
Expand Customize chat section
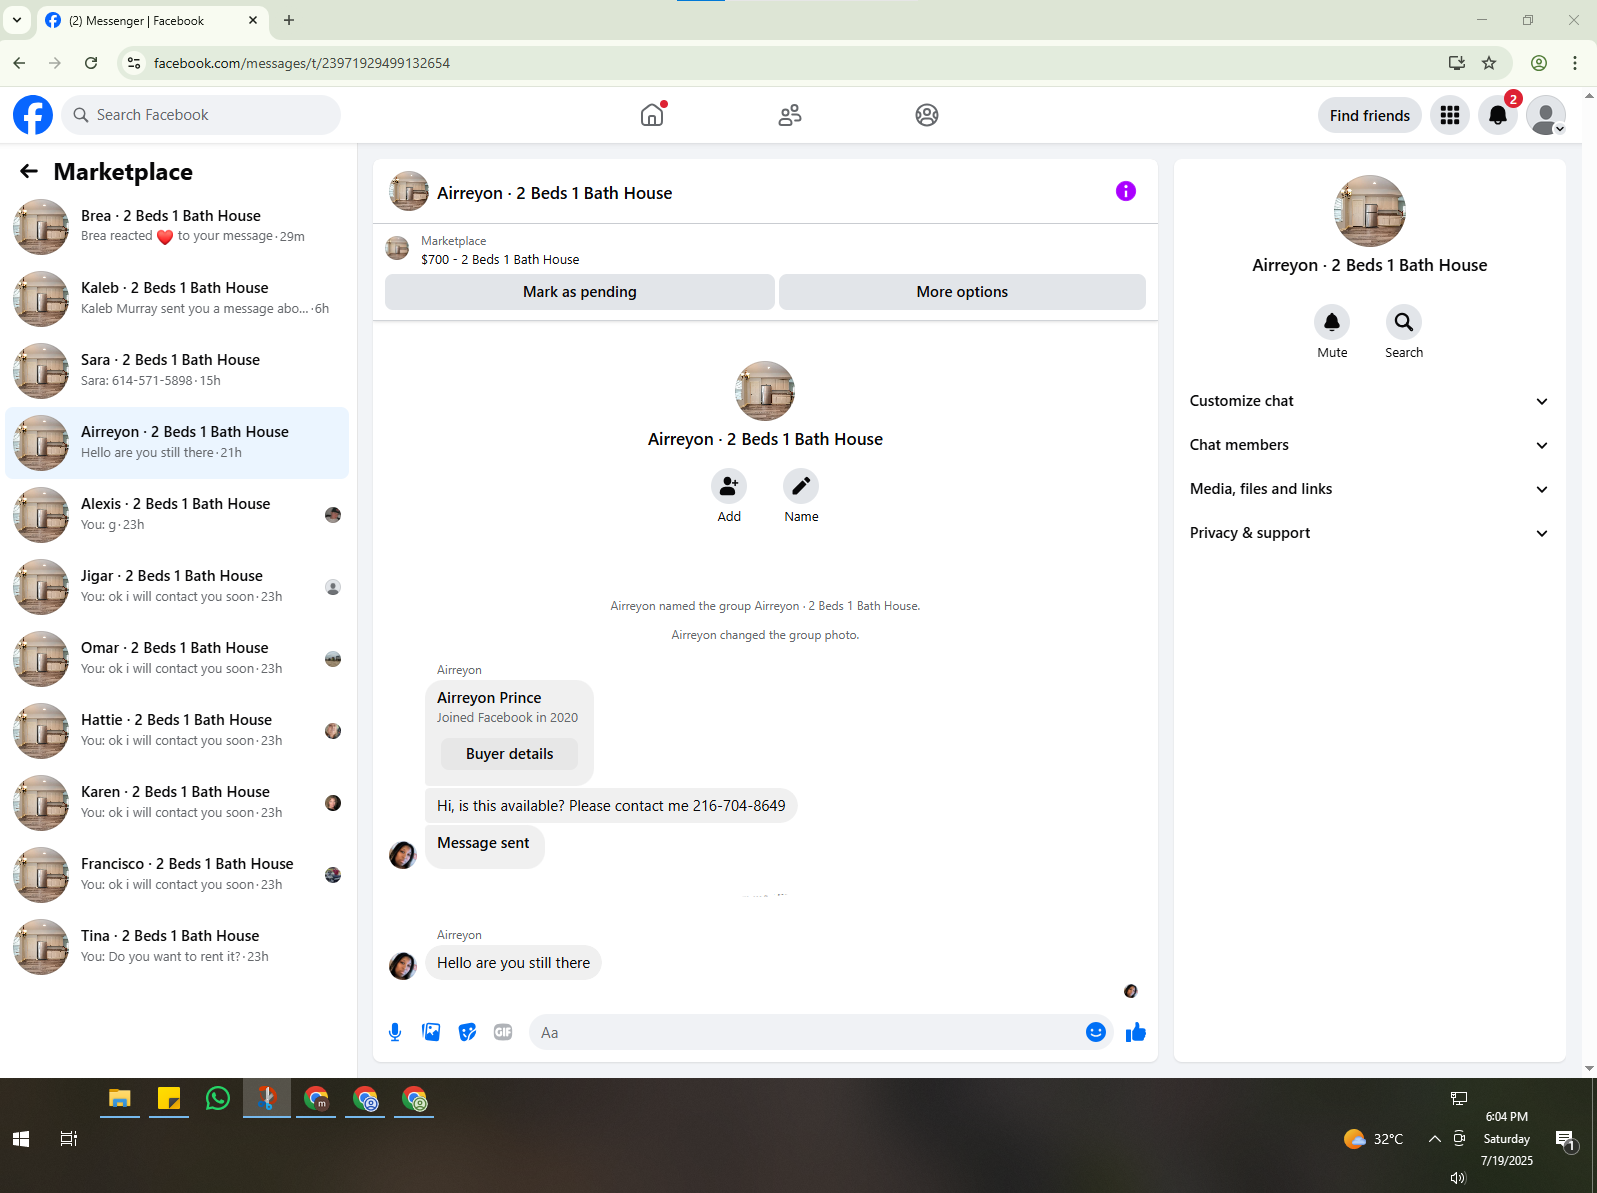[1369, 401]
